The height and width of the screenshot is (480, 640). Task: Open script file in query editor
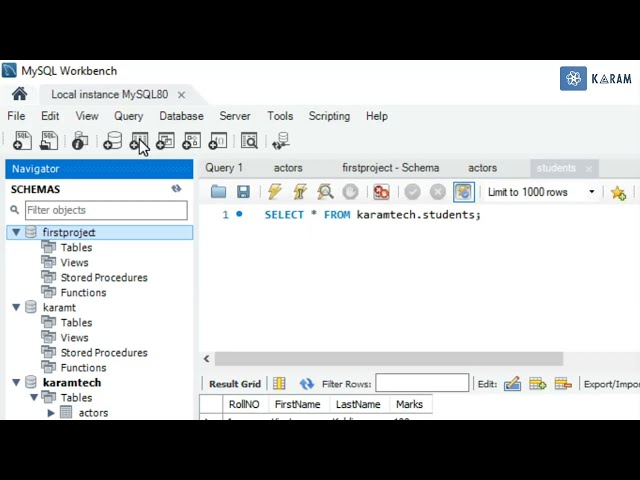[218, 191]
